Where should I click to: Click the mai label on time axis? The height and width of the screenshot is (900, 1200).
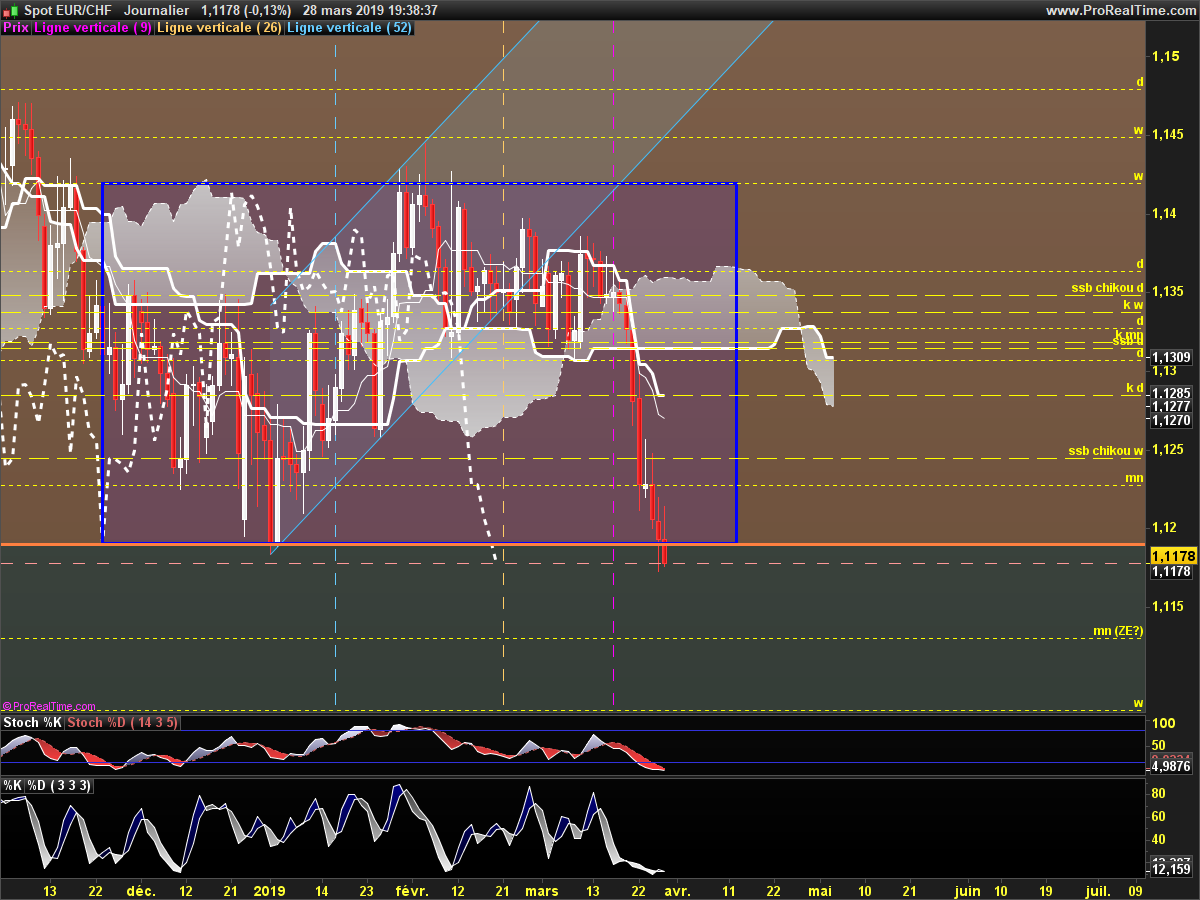[819, 889]
